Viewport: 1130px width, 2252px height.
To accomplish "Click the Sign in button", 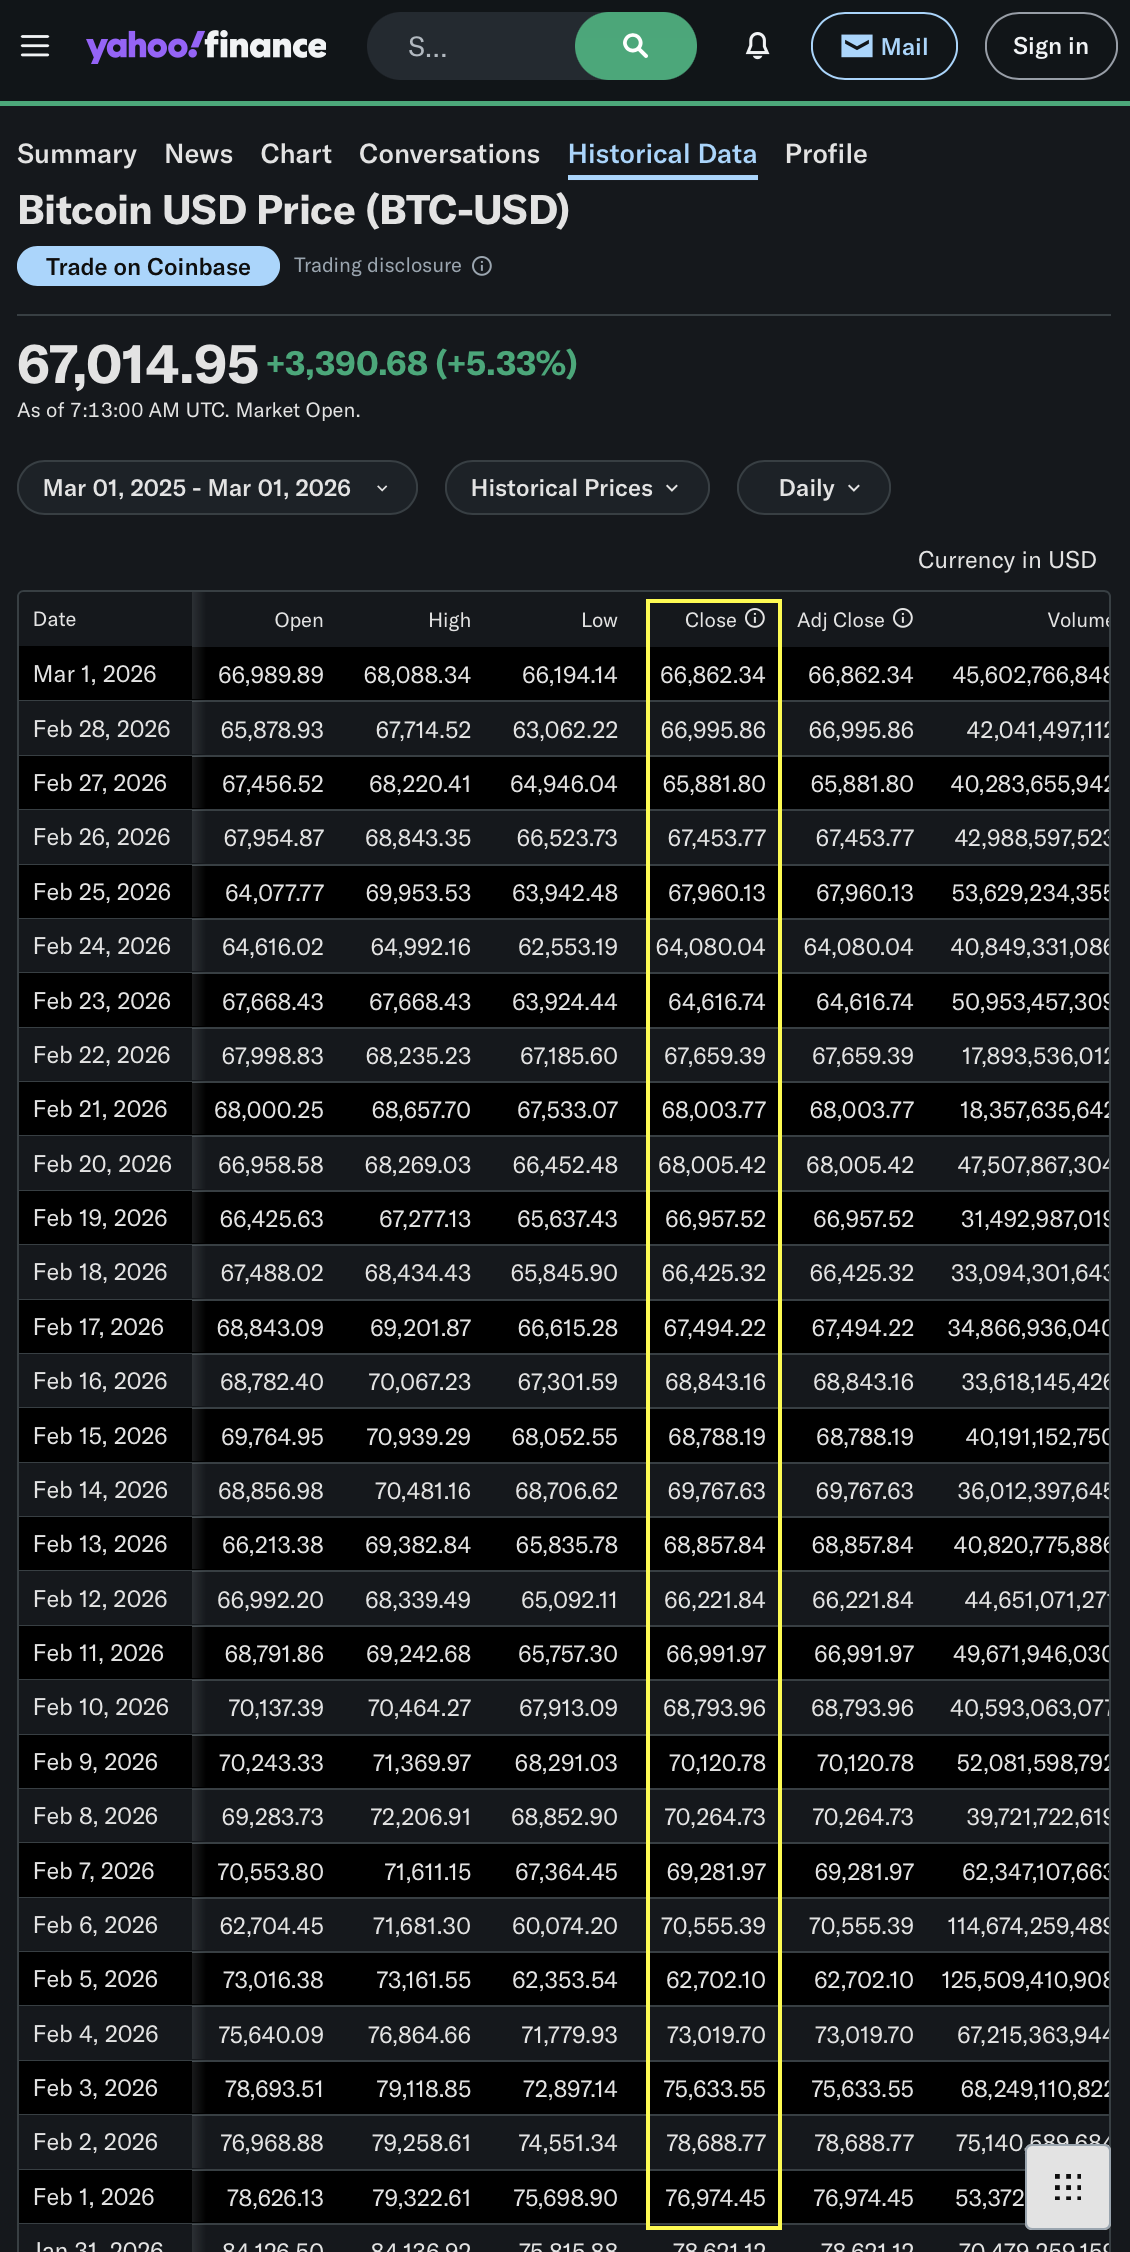I will tap(1050, 46).
